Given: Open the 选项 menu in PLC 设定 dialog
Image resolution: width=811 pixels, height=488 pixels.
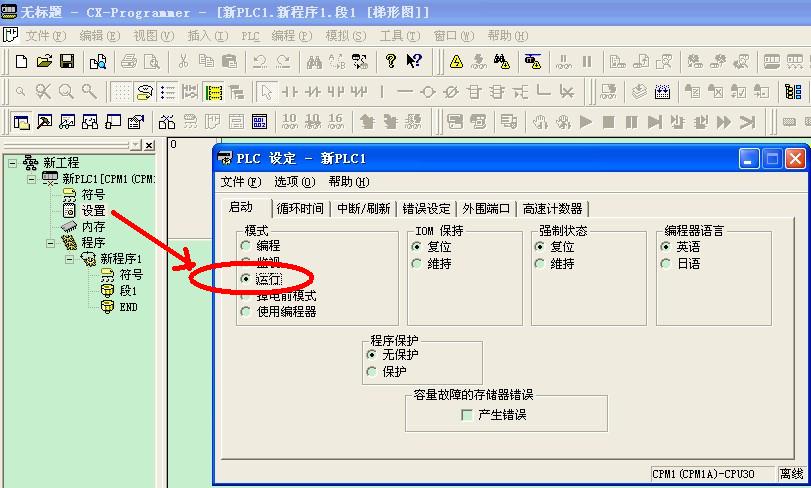Looking at the screenshot, I should 294,182.
